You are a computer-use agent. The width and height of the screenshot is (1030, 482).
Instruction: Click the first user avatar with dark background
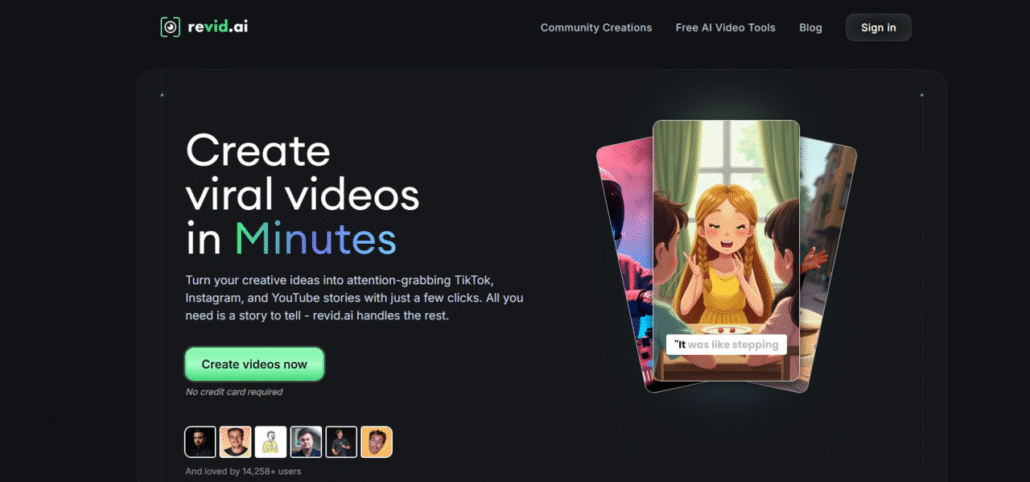200,442
